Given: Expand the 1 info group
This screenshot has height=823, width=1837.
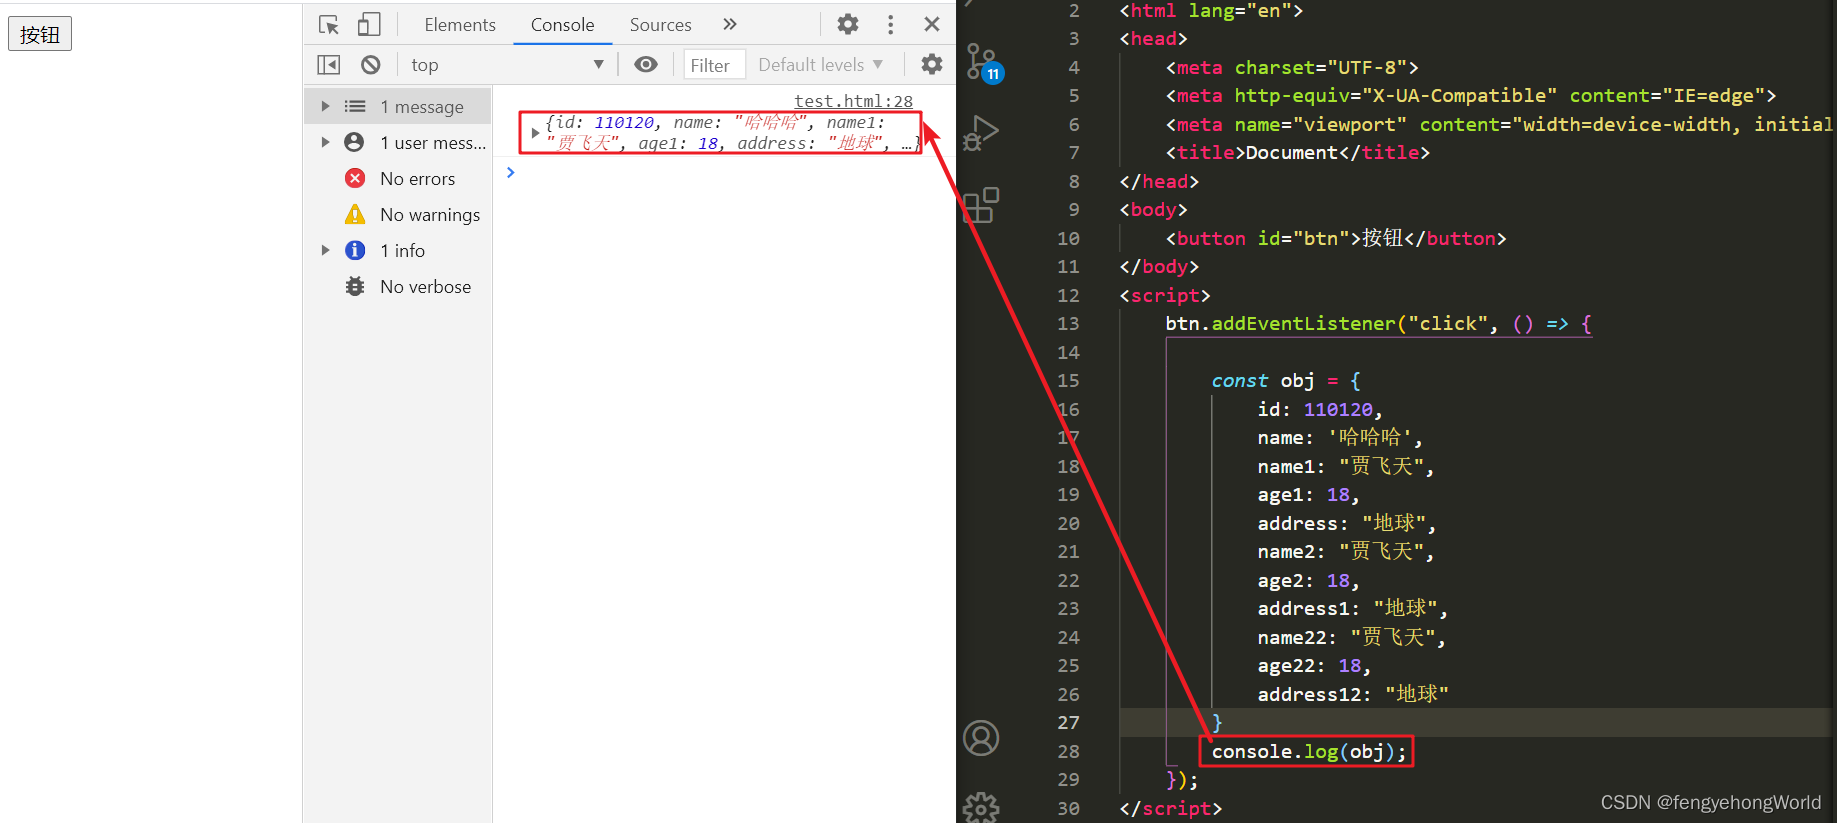Looking at the screenshot, I should pos(325,250).
